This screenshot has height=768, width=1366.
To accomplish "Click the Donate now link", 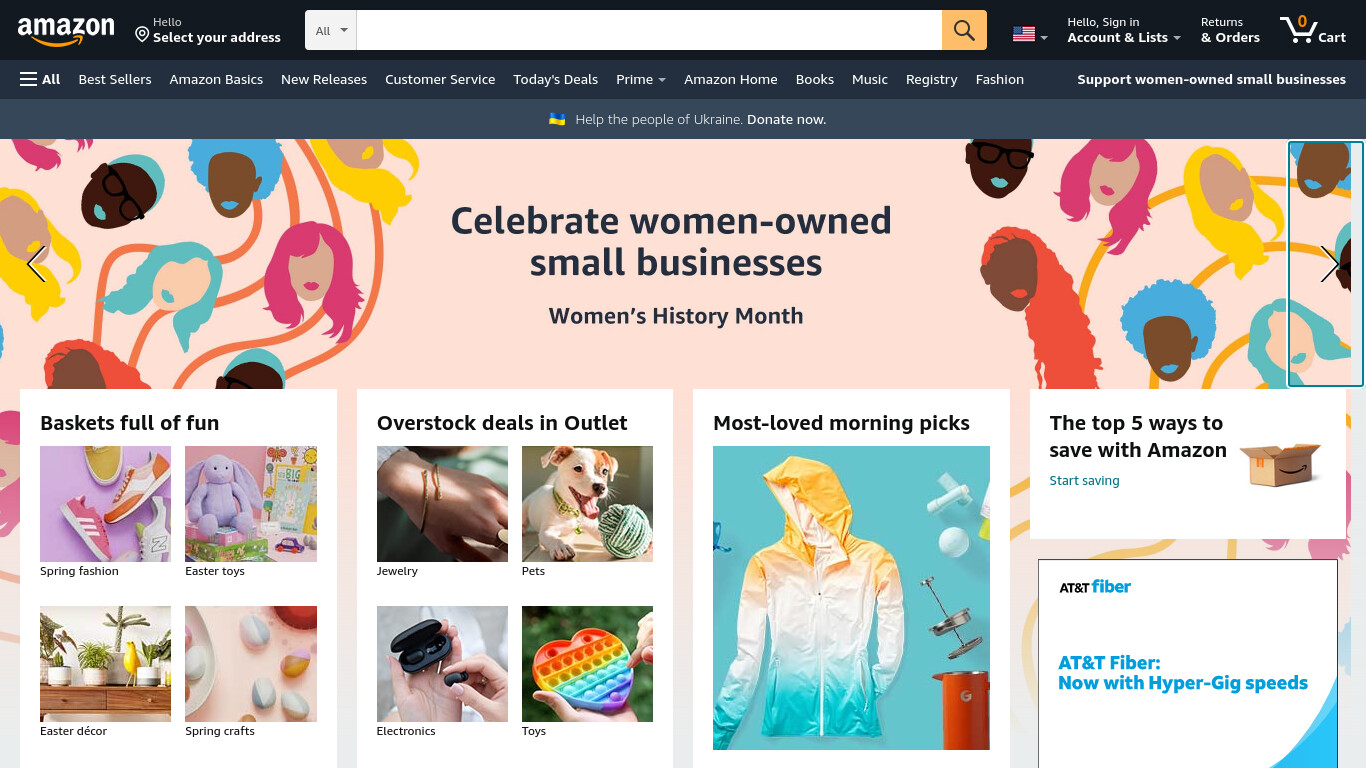I will (786, 119).
